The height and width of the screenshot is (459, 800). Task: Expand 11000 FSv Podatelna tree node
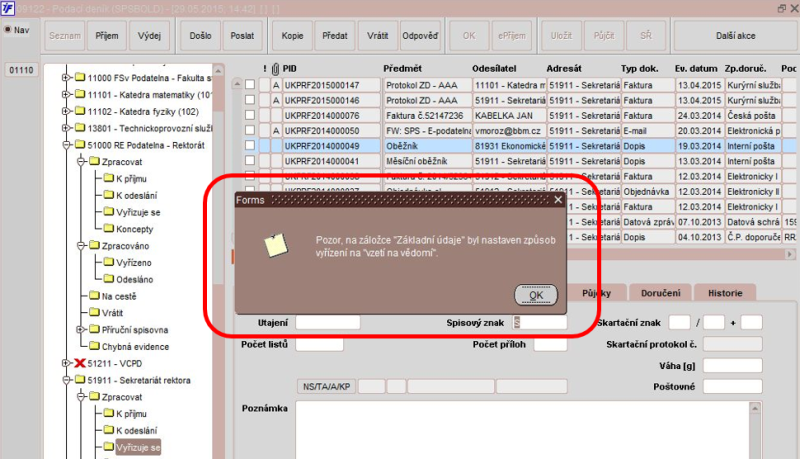[x=66, y=78]
